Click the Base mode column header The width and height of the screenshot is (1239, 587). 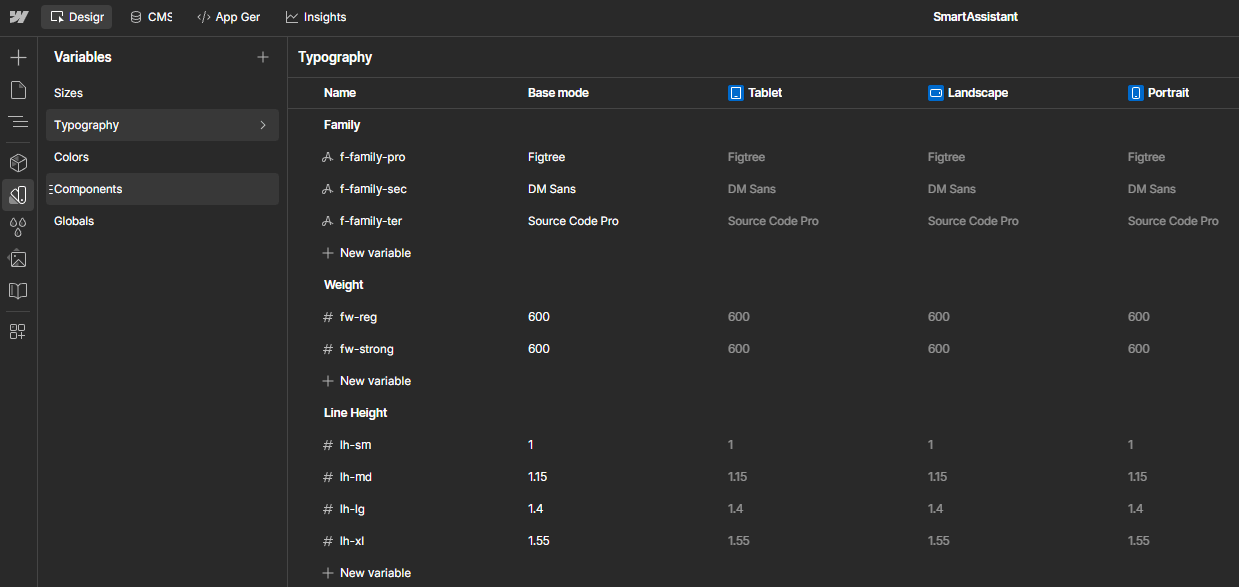point(558,93)
